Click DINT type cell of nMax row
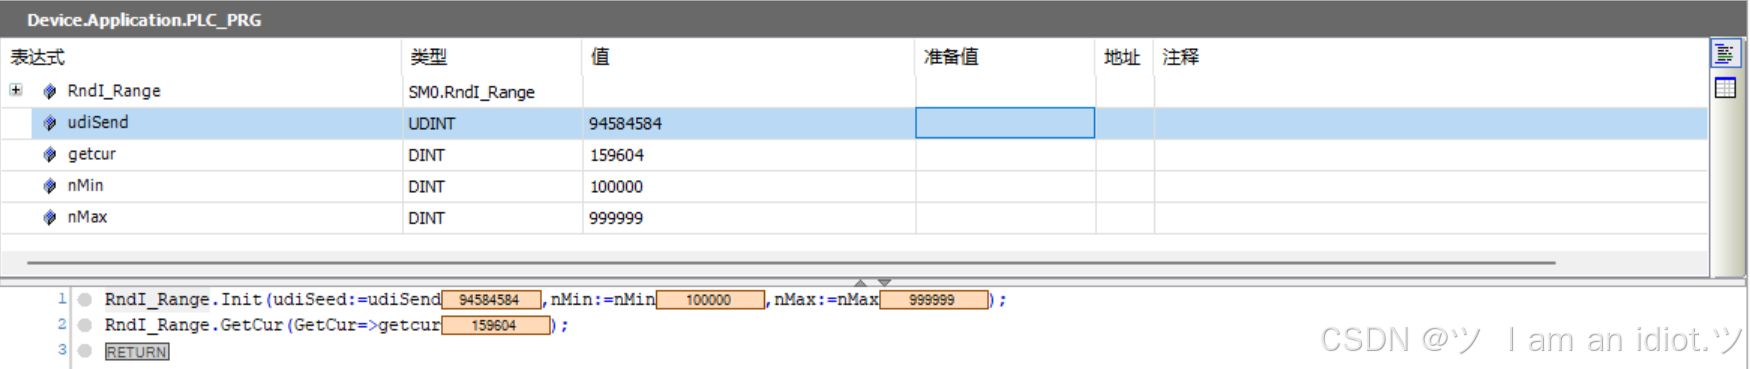 426,218
